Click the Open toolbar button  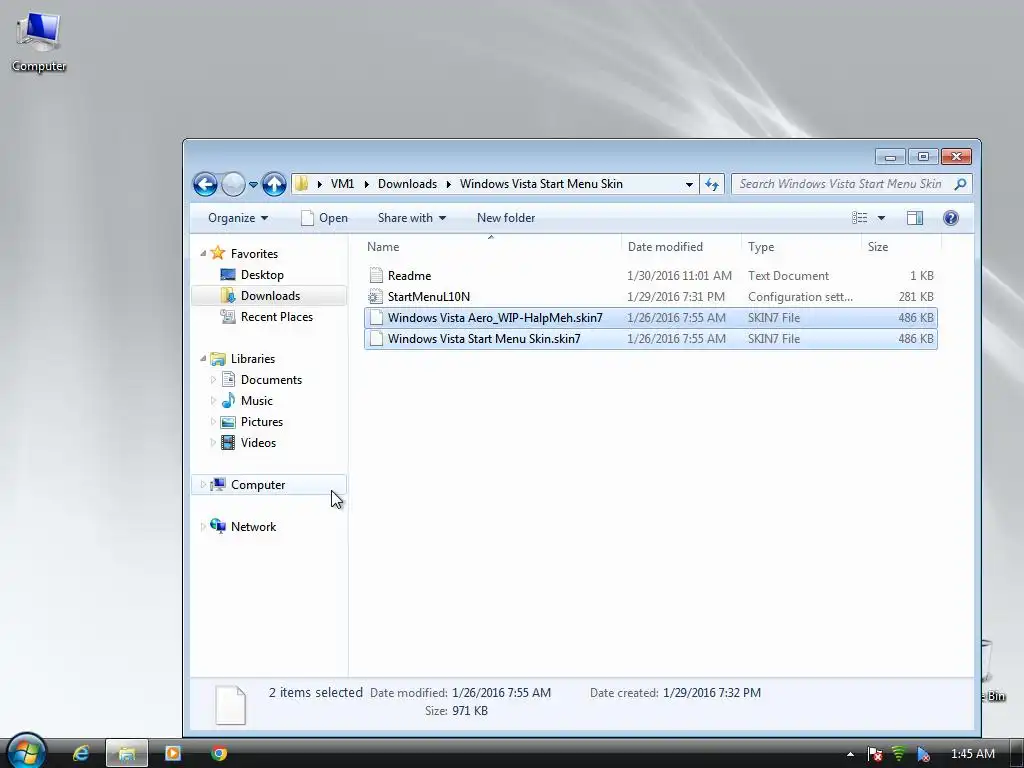[325, 218]
